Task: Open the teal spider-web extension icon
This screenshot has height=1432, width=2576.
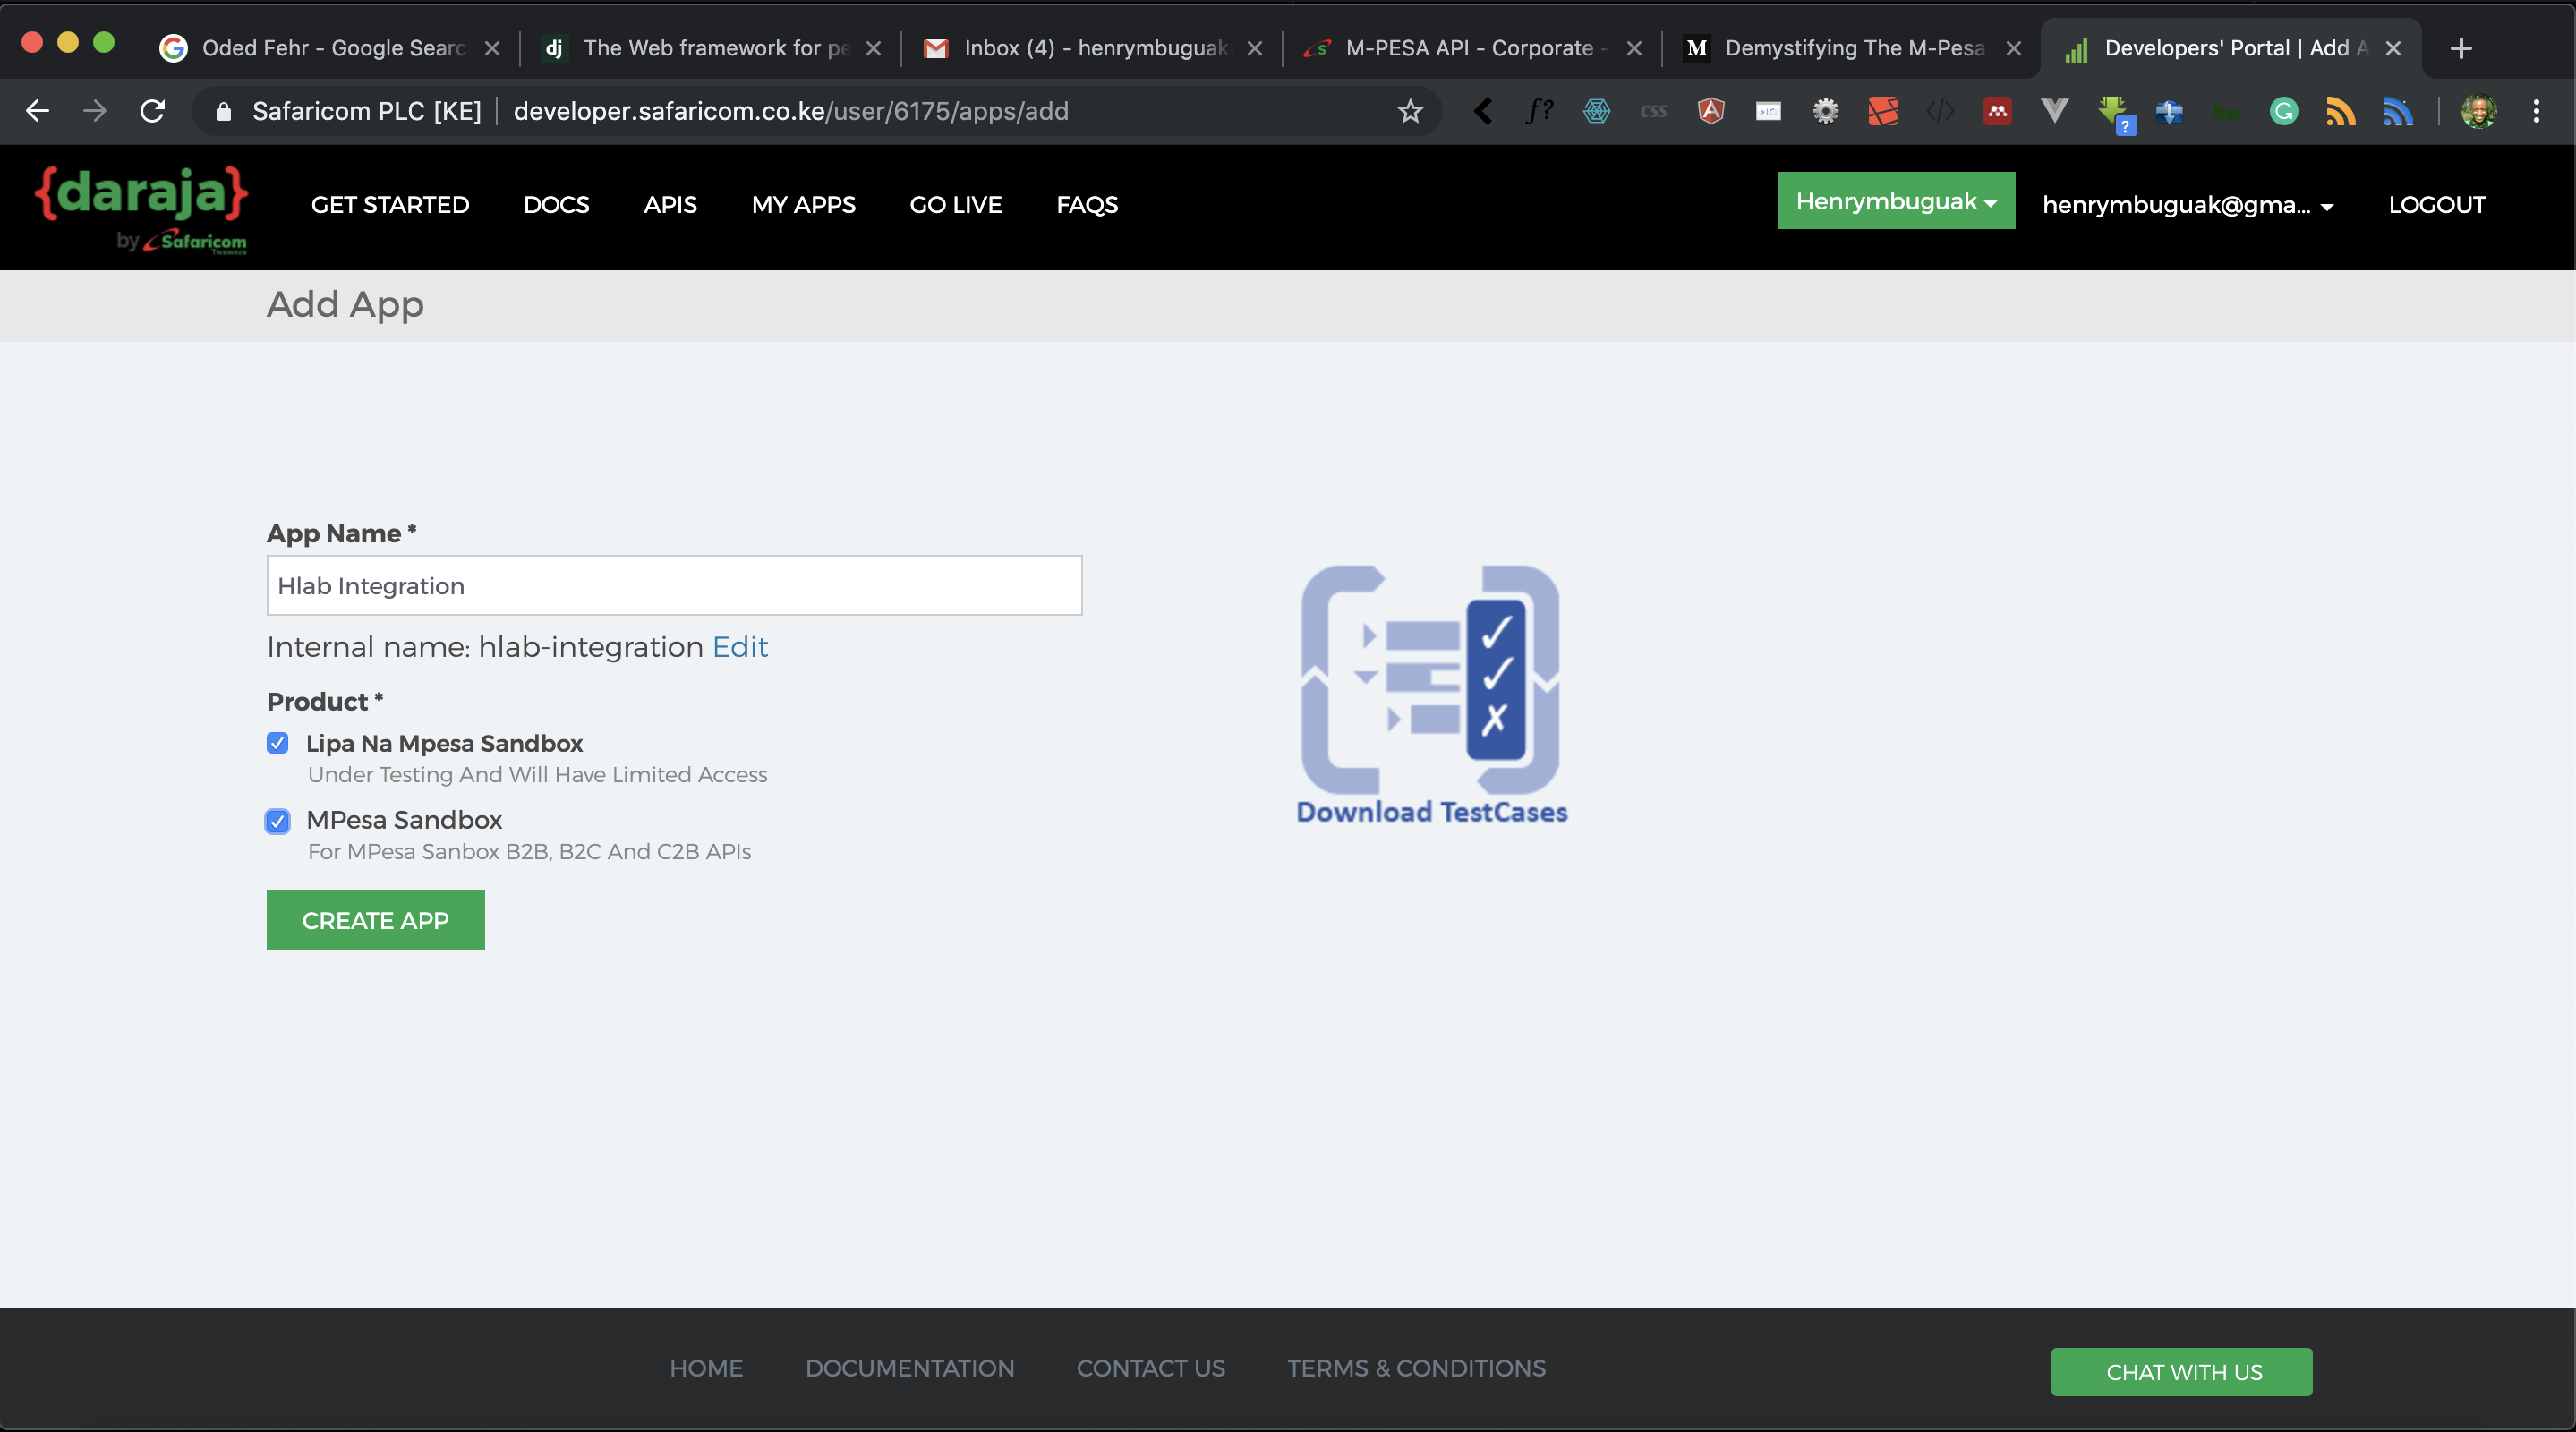Action: [x=1597, y=111]
